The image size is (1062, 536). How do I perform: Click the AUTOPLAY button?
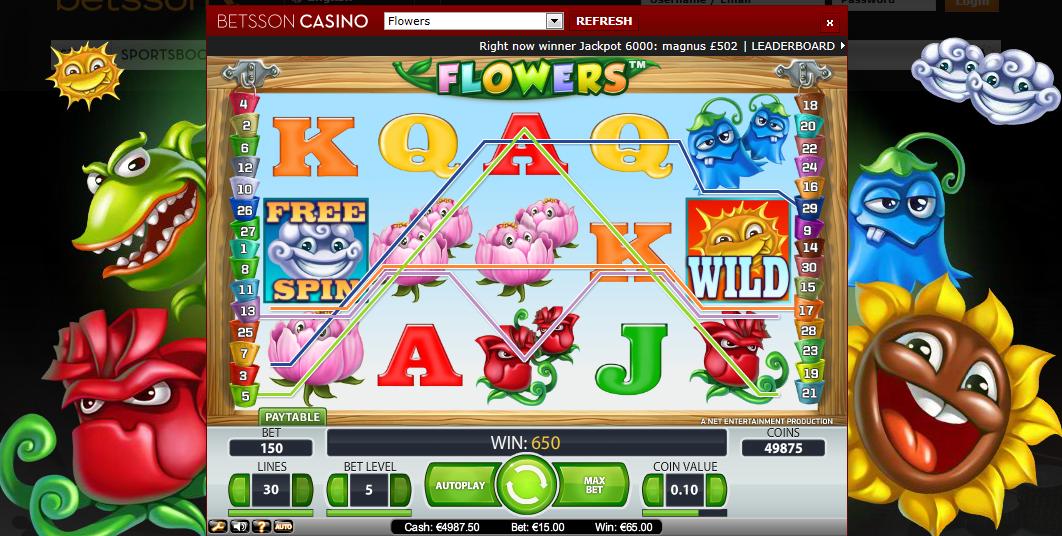461,485
